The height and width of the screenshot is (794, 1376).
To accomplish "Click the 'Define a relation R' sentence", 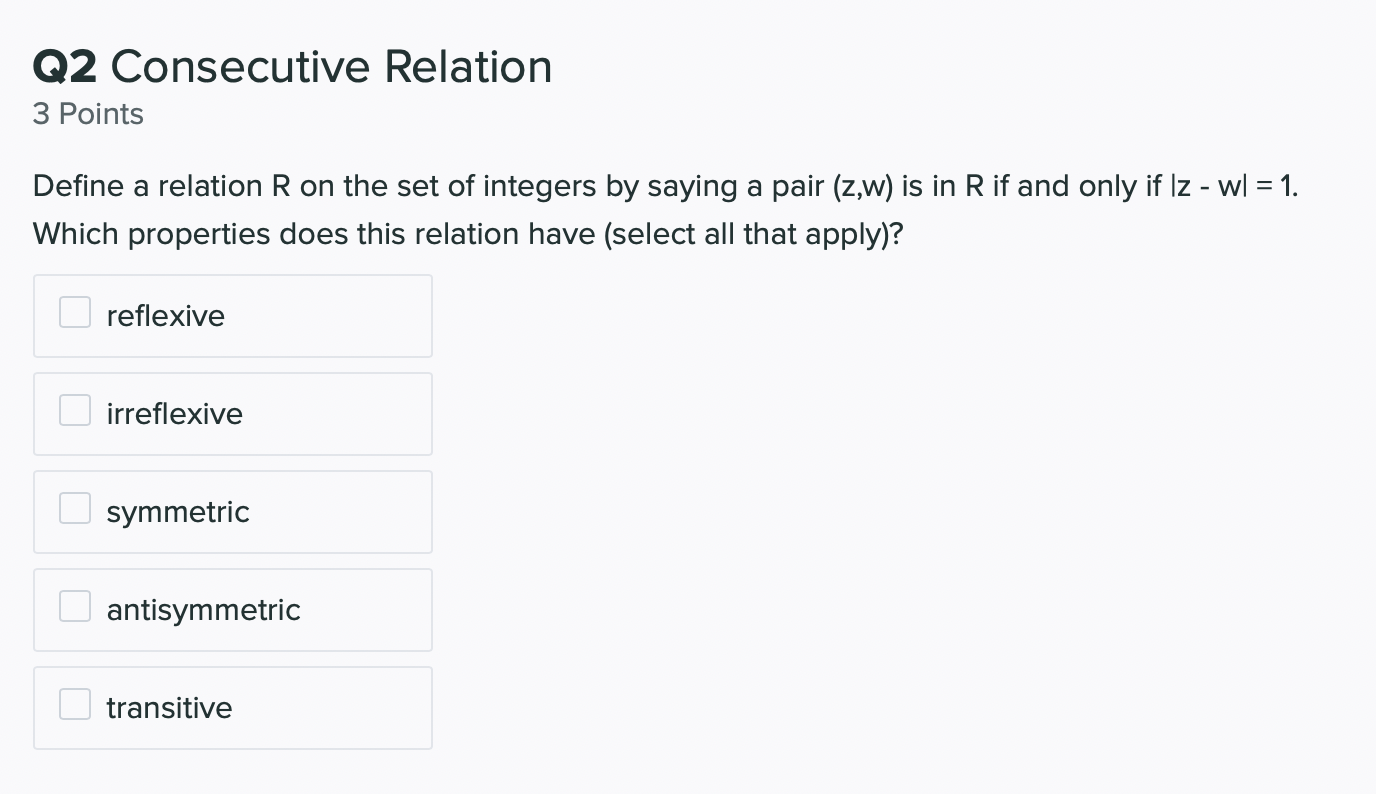I will point(665,187).
